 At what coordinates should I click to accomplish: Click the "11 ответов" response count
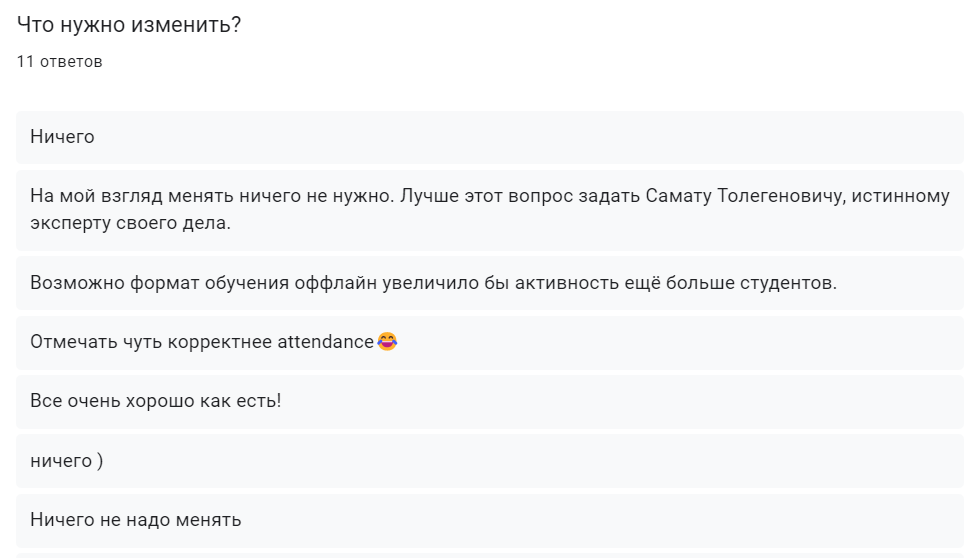coord(59,62)
